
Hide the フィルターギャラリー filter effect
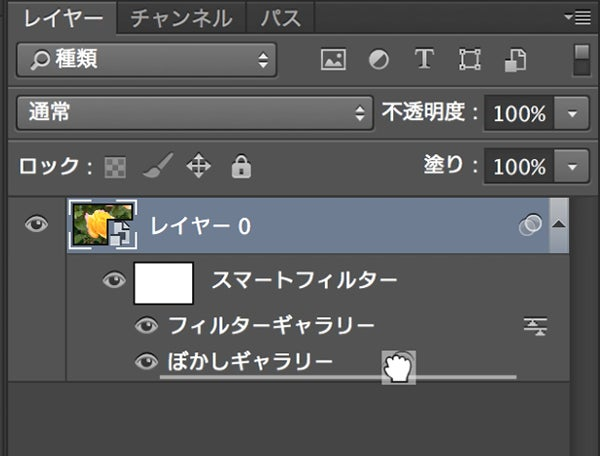click(x=147, y=326)
